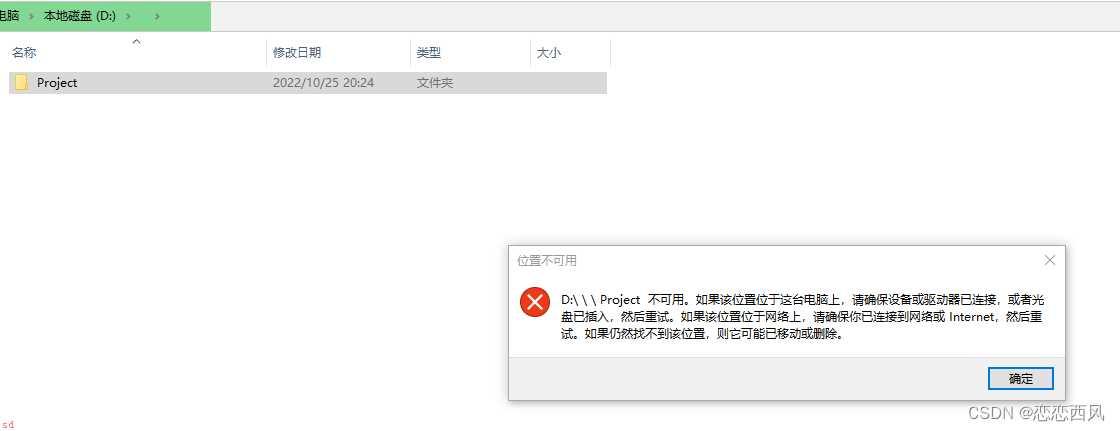The width and height of the screenshot is (1120, 431).
Task: Sort by 大小 column header
Action: click(x=549, y=53)
